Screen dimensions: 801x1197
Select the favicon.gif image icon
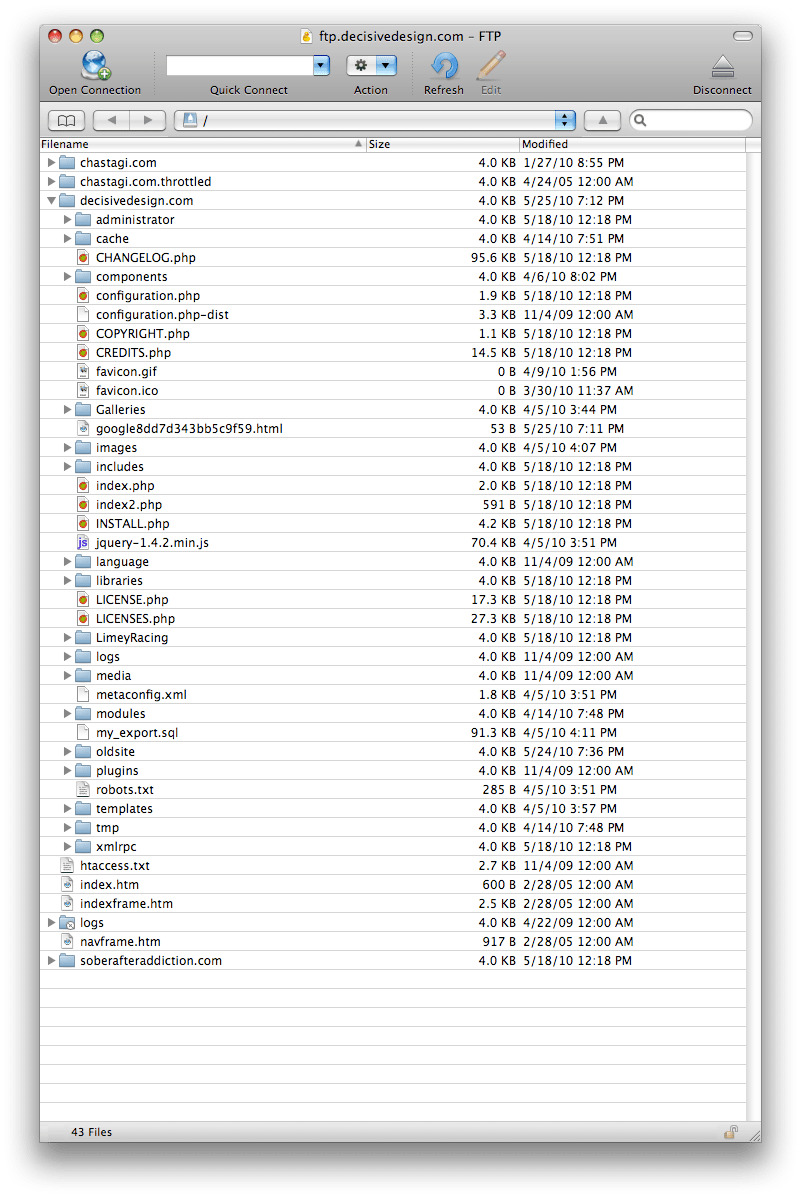pyautogui.click(x=83, y=372)
